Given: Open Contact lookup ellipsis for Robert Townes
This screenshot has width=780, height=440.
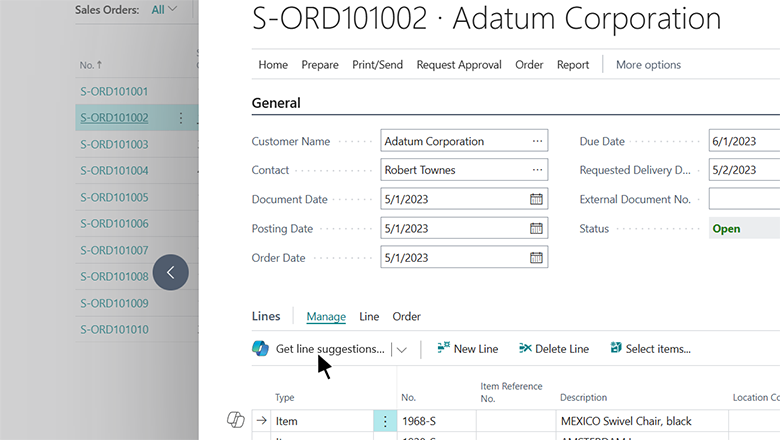Looking at the screenshot, I should coord(538,170).
